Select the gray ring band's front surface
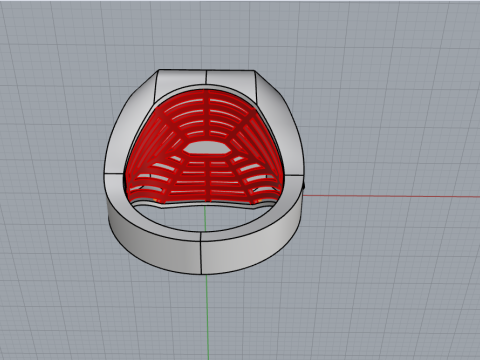Screen dimensions: 480x360 point(203,246)
